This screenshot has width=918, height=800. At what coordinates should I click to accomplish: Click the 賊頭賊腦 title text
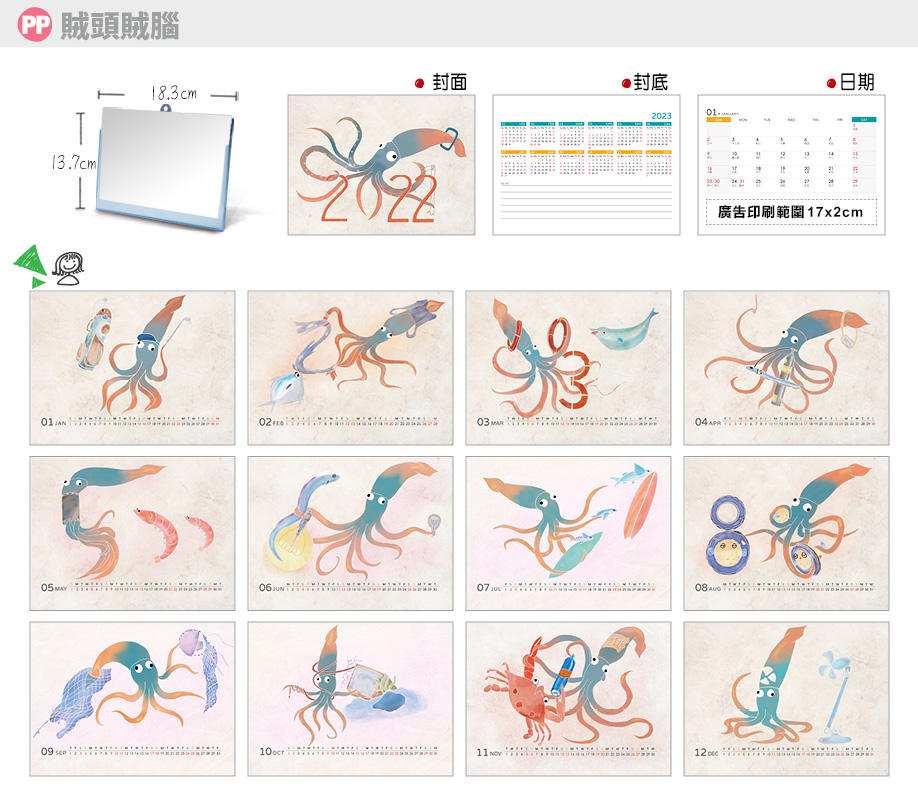120,27
